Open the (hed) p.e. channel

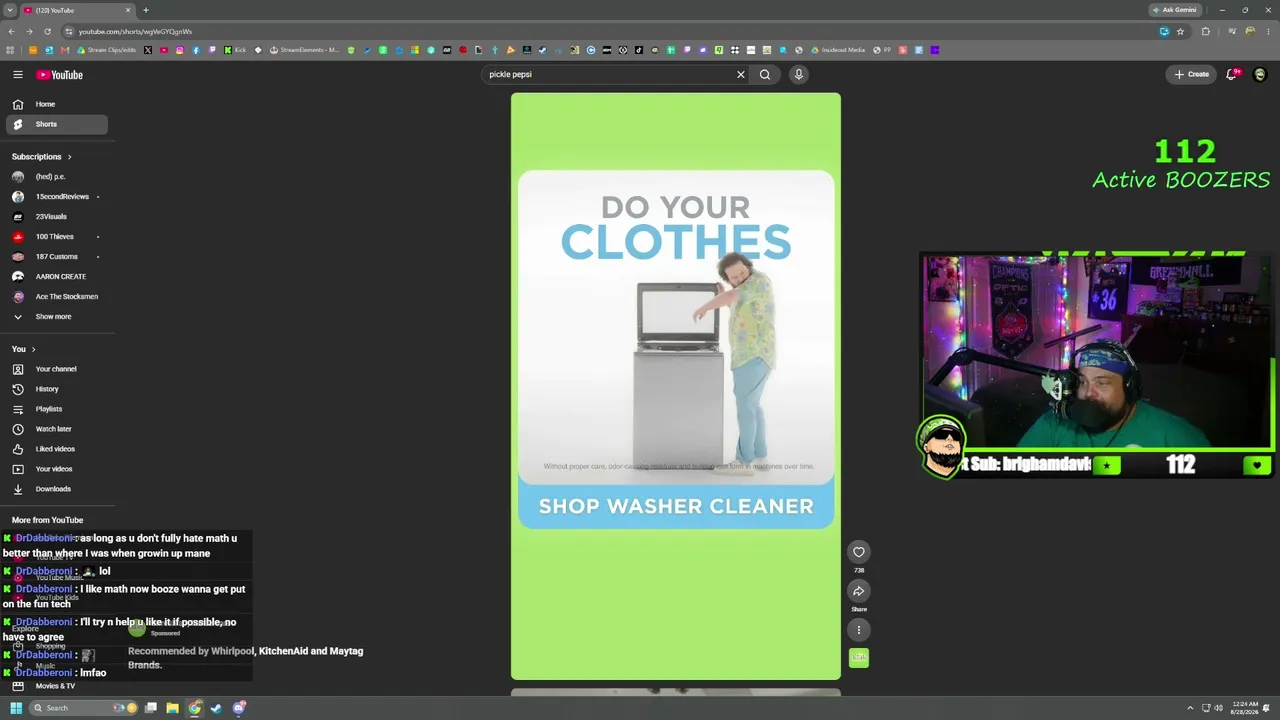[56, 177]
